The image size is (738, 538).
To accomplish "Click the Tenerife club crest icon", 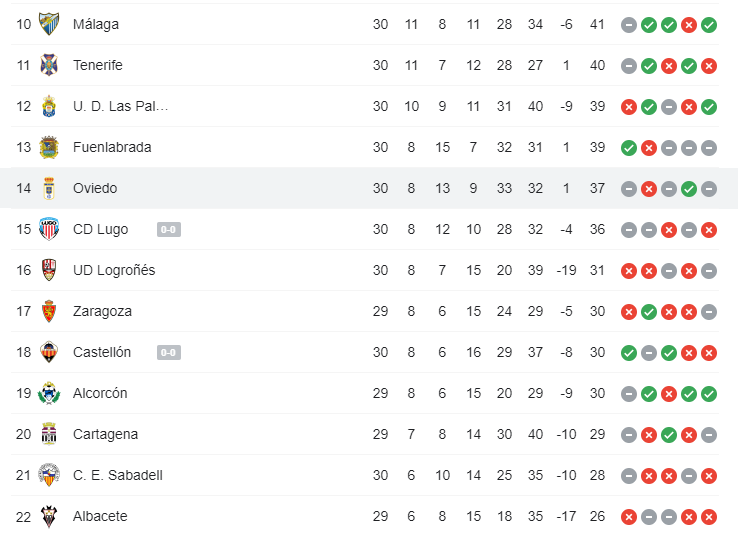I will [x=49, y=65].
